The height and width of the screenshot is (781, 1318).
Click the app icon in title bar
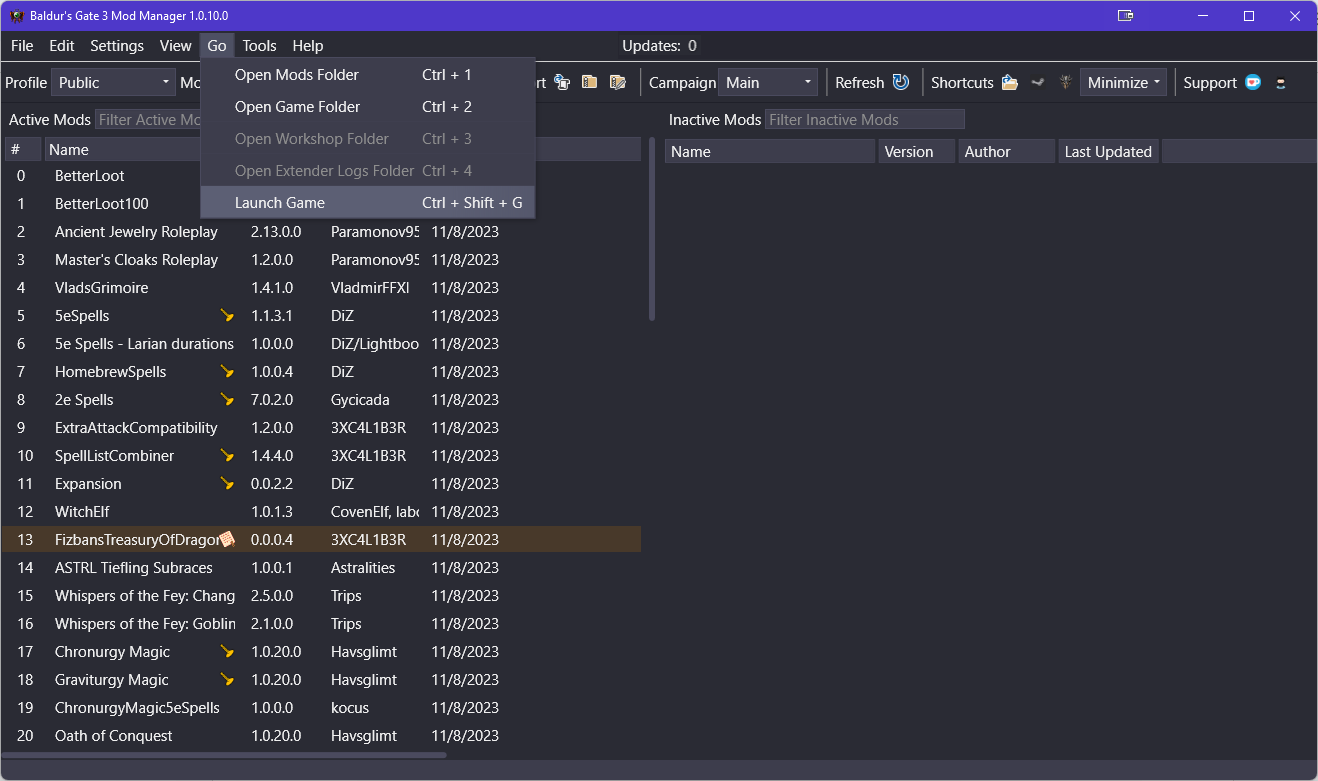click(16, 16)
